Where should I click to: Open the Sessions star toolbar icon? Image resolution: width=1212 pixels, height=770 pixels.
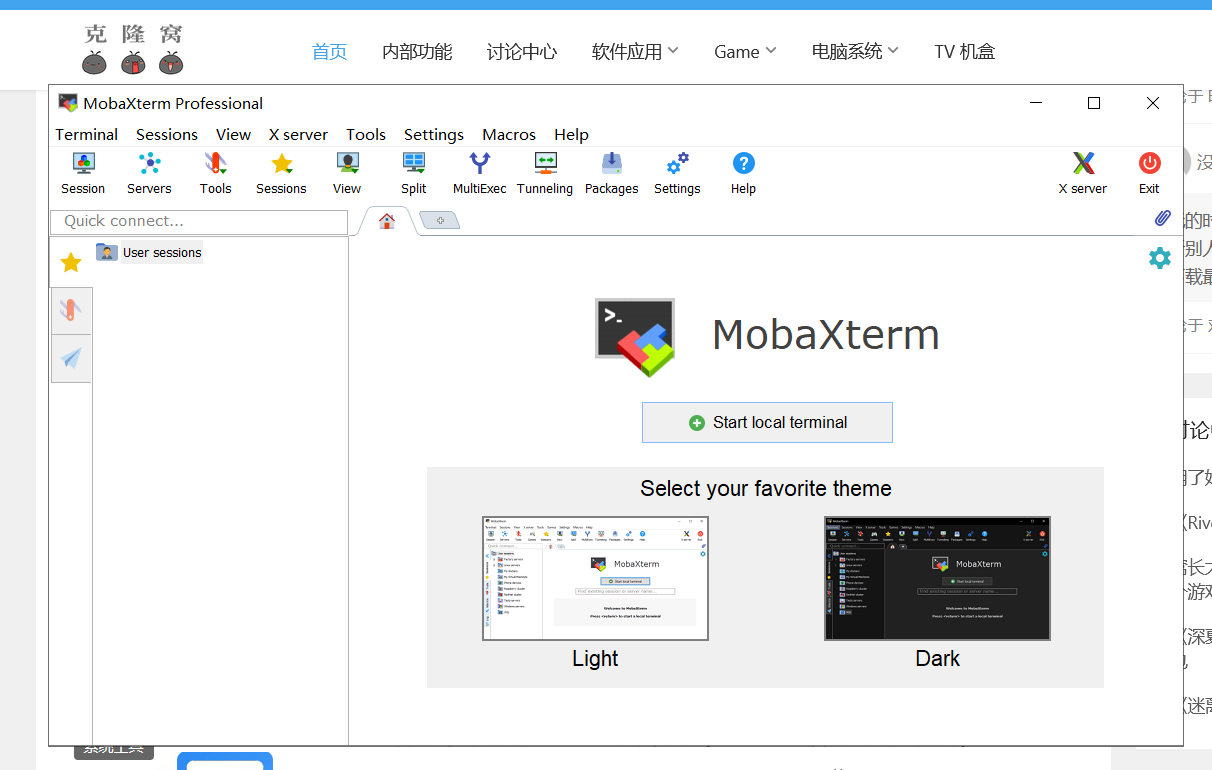tap(281, 173)
